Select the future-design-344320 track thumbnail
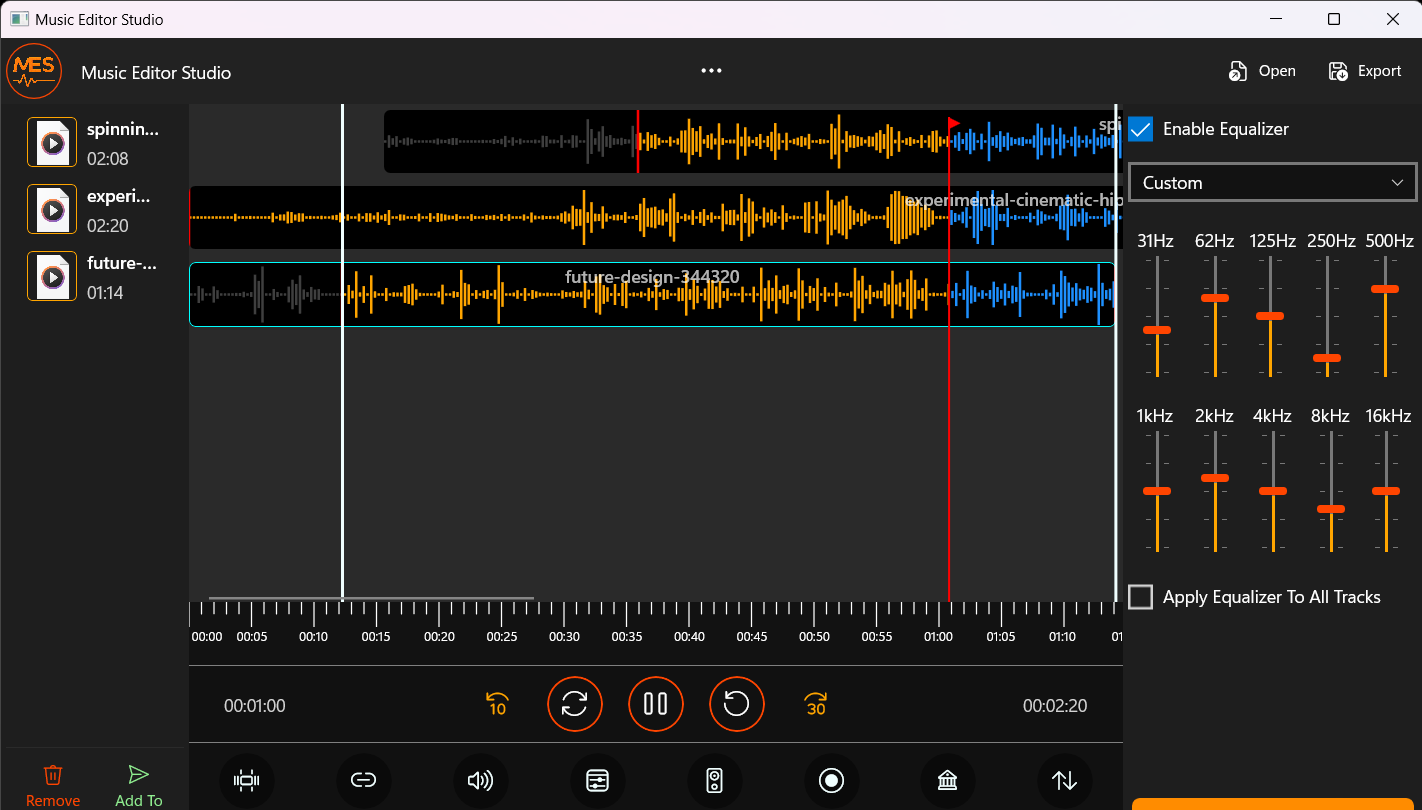 pyautogui.click(x=51, y=276)
